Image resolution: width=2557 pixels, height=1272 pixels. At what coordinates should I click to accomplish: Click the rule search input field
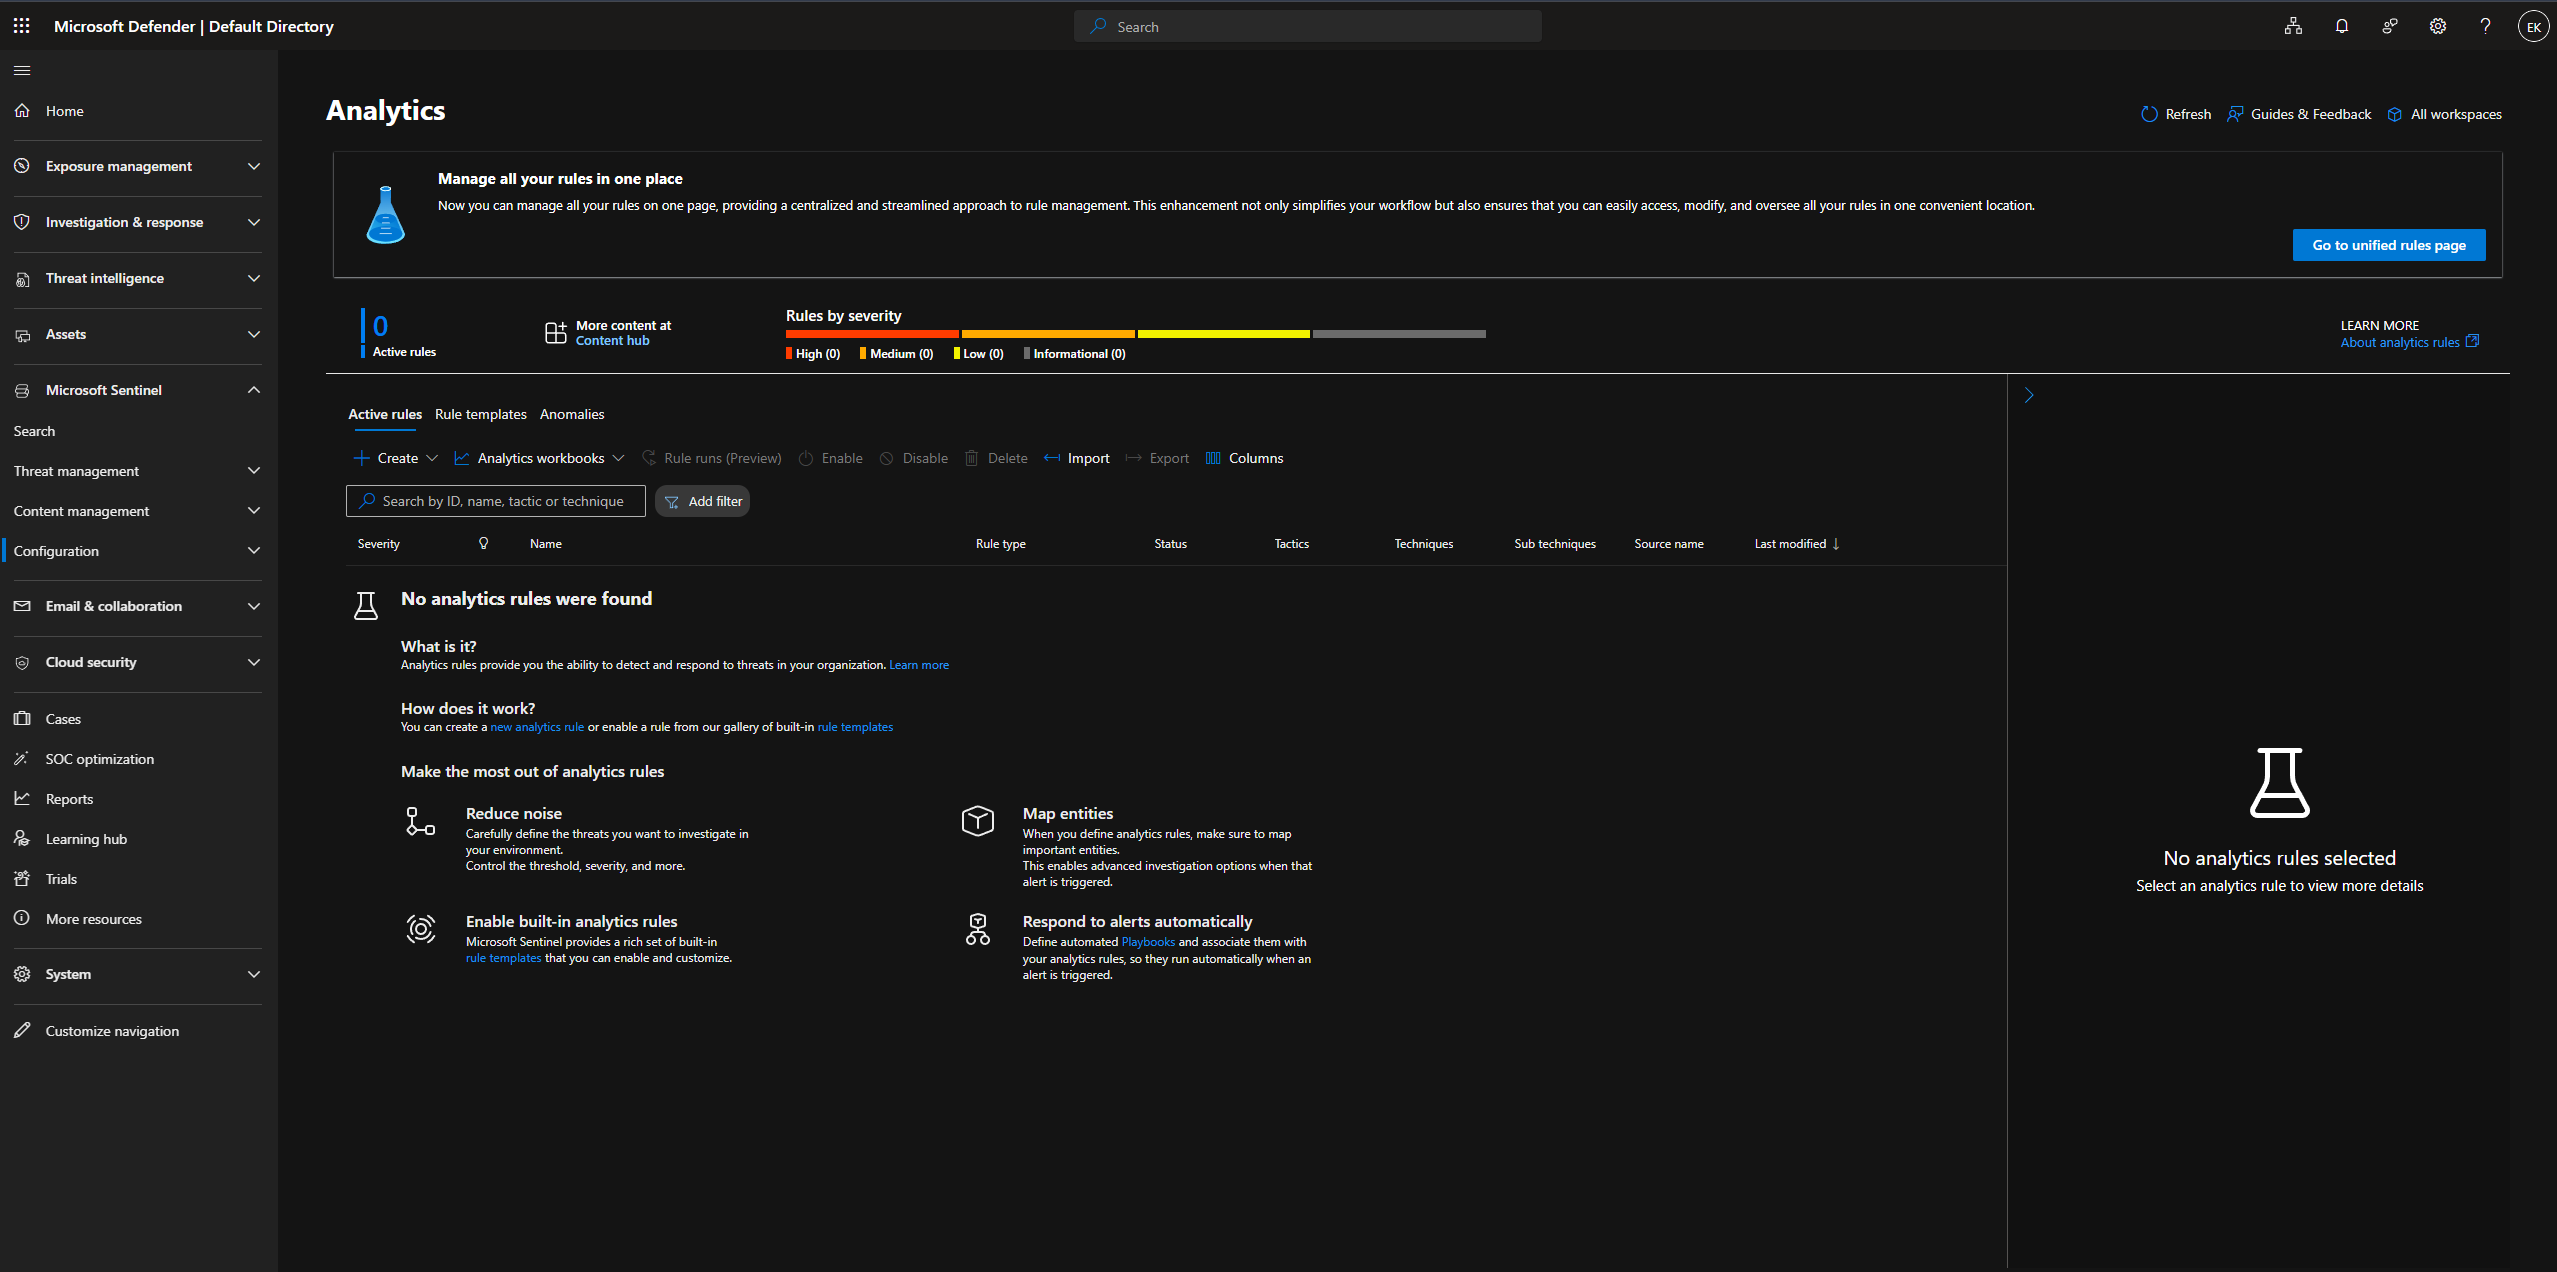click(x=502, y=501)
